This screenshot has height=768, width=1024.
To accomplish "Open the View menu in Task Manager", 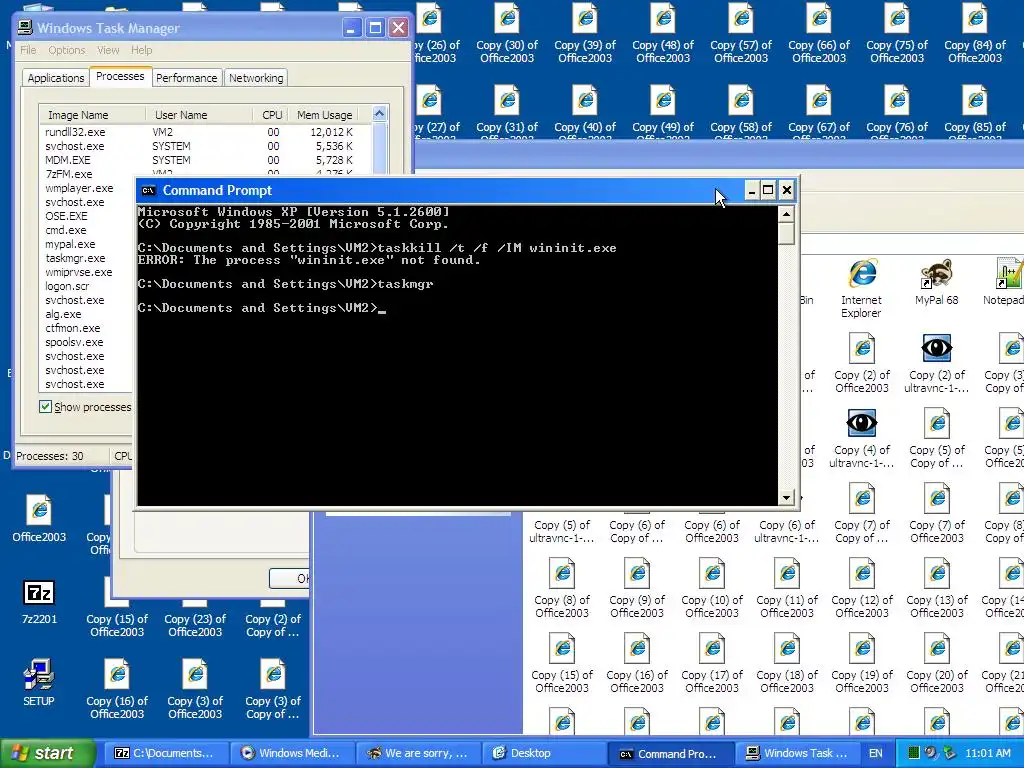I will tap(108, 50).
